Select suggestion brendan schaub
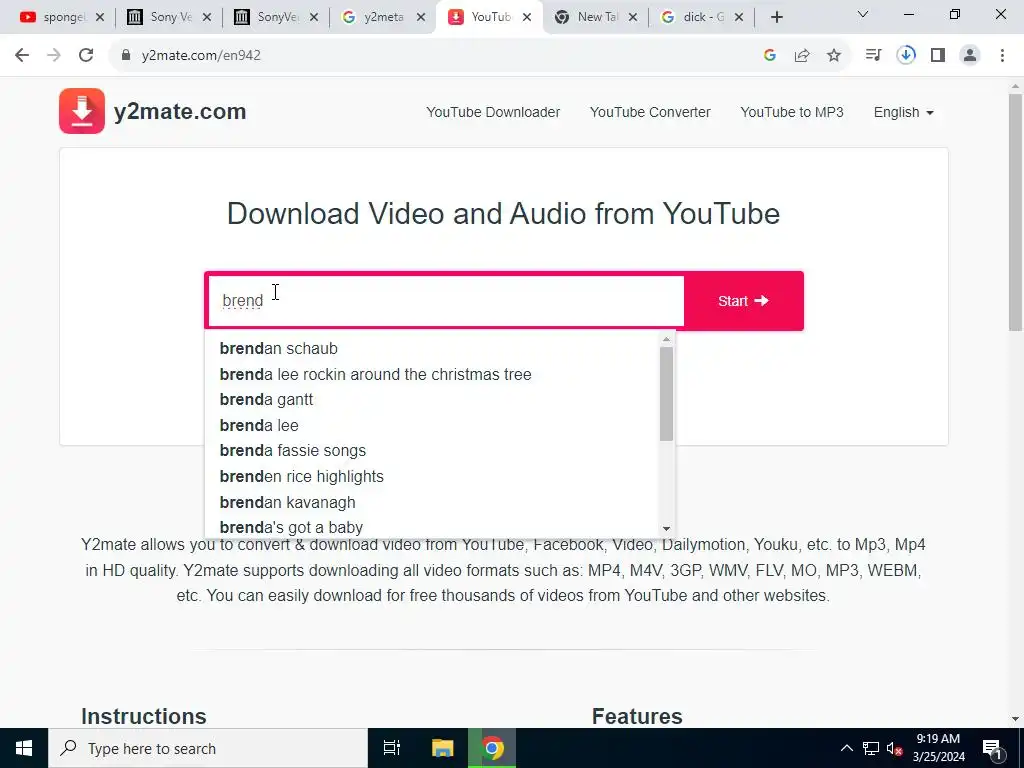Screen dimensions: 1024x768 coord(278,349)
